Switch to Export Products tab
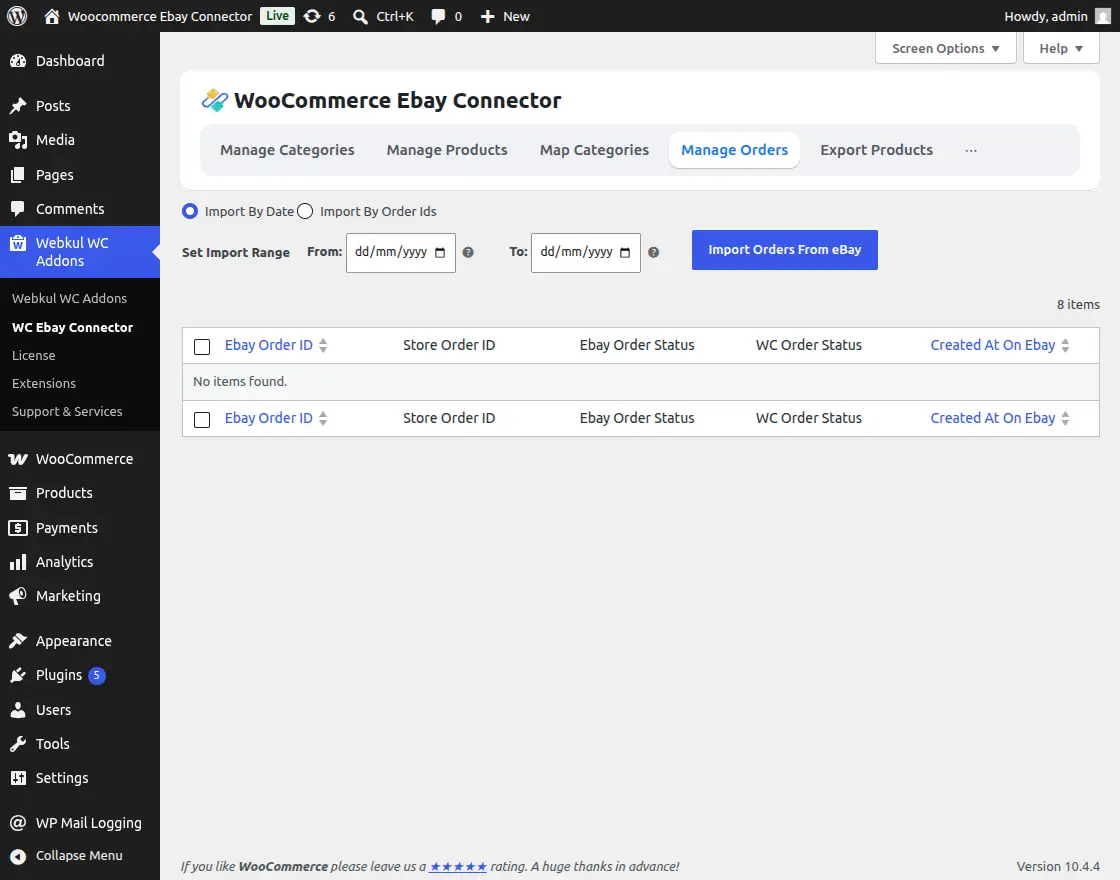Viewport: 1120px width, 880px height. 876,150
